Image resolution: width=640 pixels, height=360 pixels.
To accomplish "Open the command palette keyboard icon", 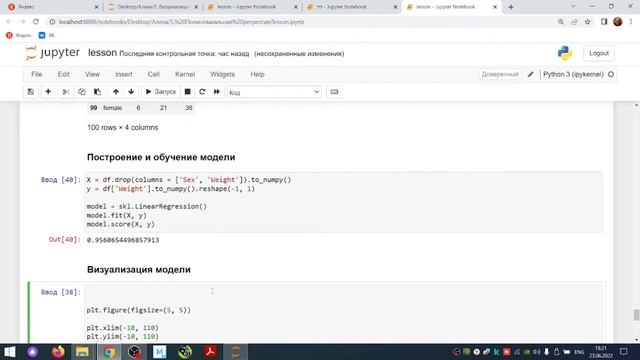I will click(334, 92).
